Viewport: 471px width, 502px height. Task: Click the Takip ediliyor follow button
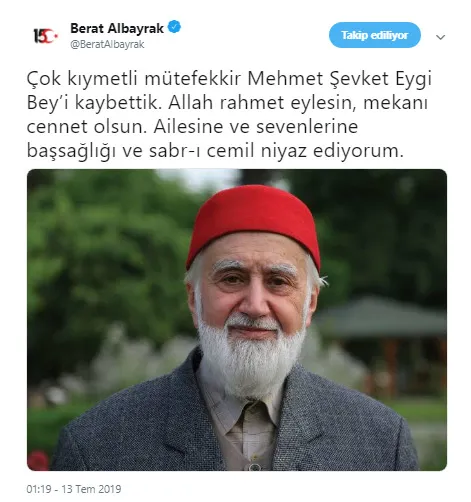[375, 35]
